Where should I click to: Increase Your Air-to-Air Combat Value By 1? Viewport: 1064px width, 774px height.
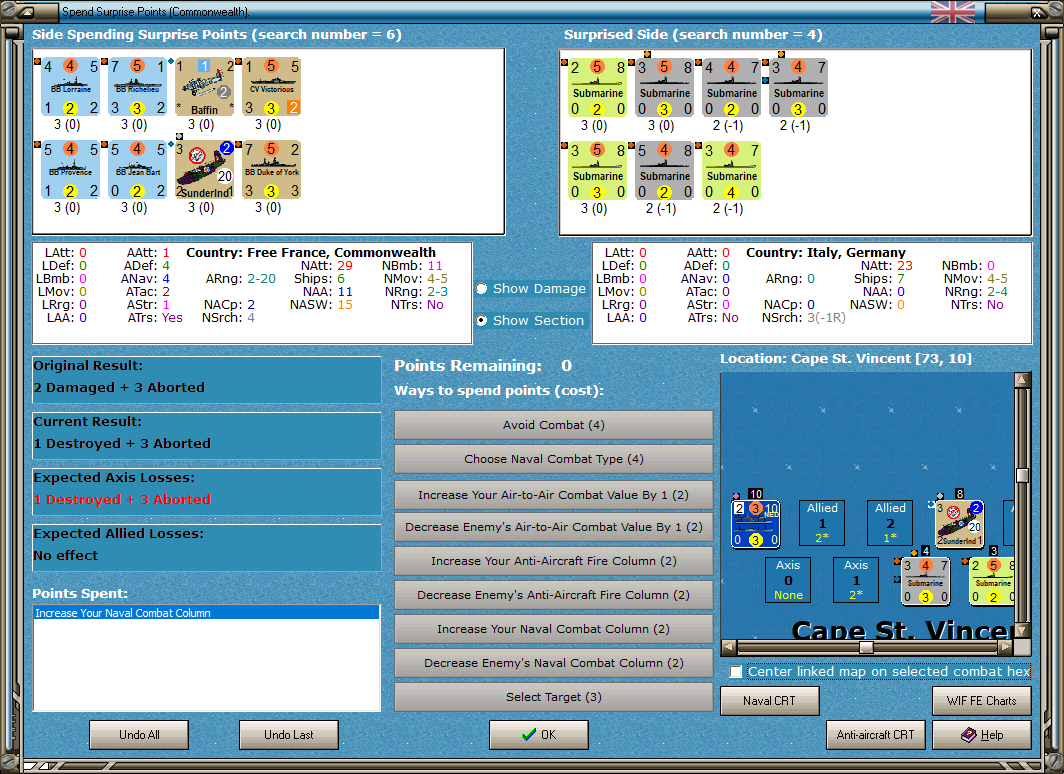click(x=554, y=495)
